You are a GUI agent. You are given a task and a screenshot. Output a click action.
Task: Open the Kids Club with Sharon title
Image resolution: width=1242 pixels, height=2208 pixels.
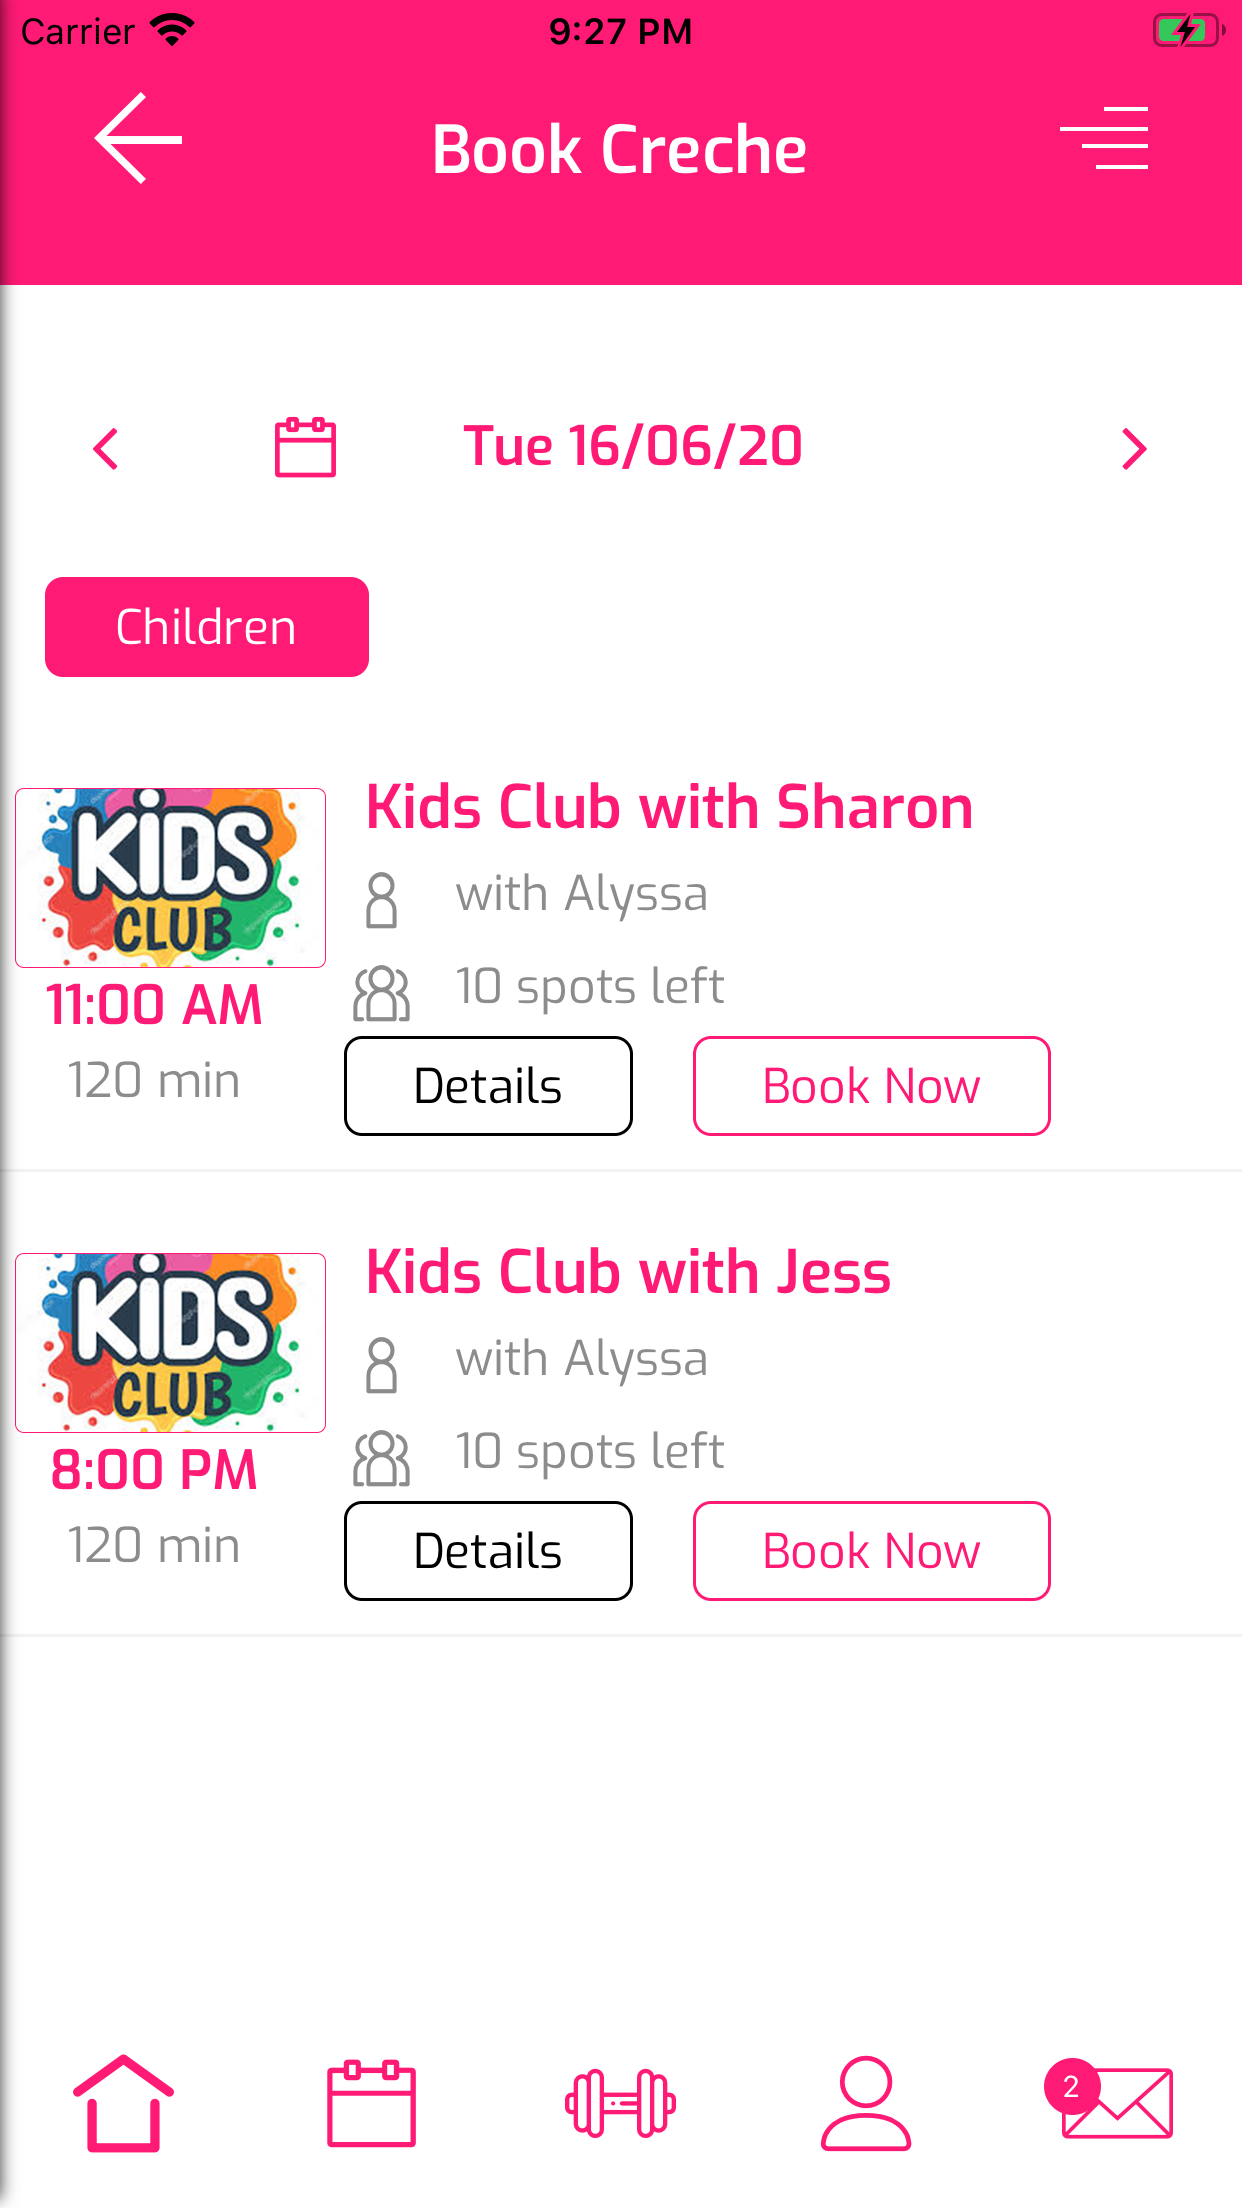pyautogui.click(x=669, y=807)
